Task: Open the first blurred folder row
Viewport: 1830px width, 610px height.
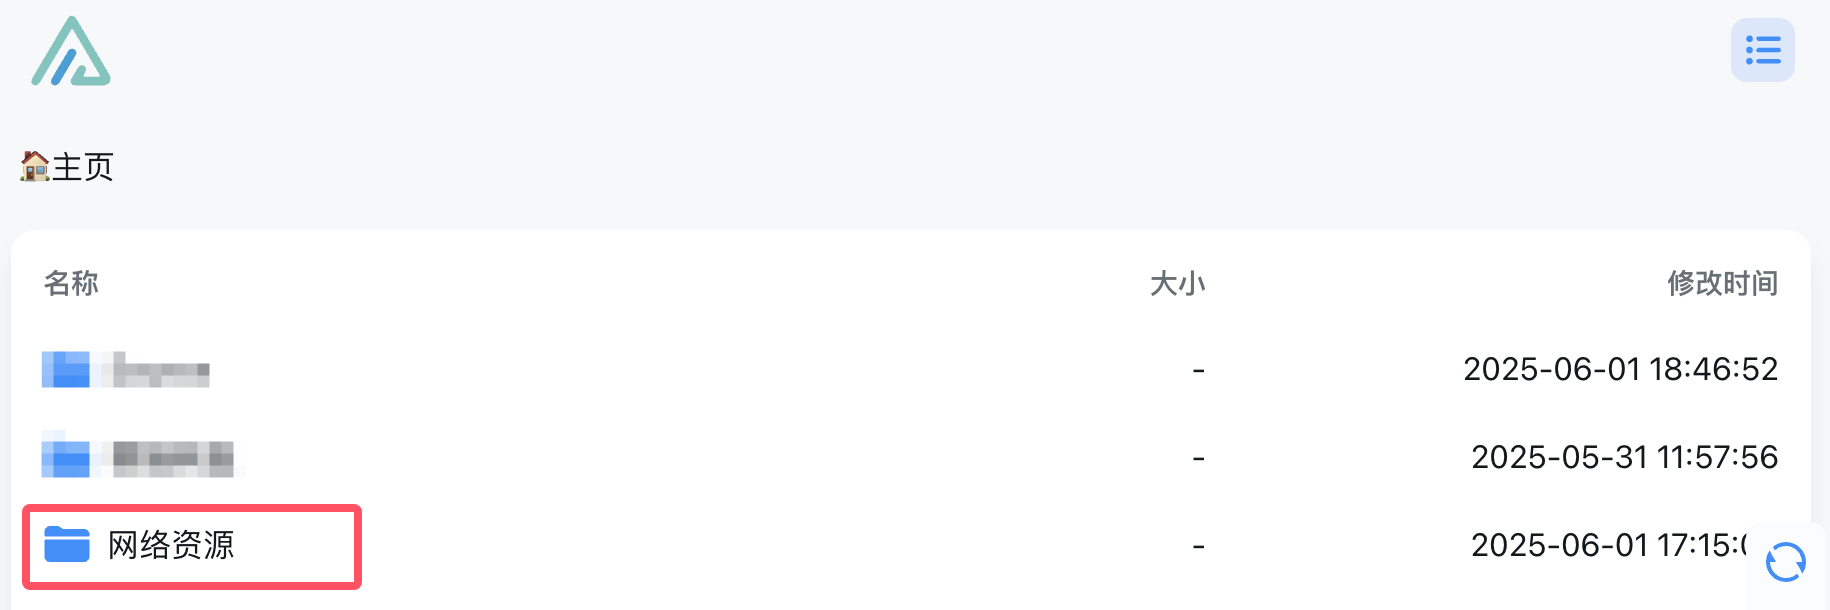Action: pos(910,370)
